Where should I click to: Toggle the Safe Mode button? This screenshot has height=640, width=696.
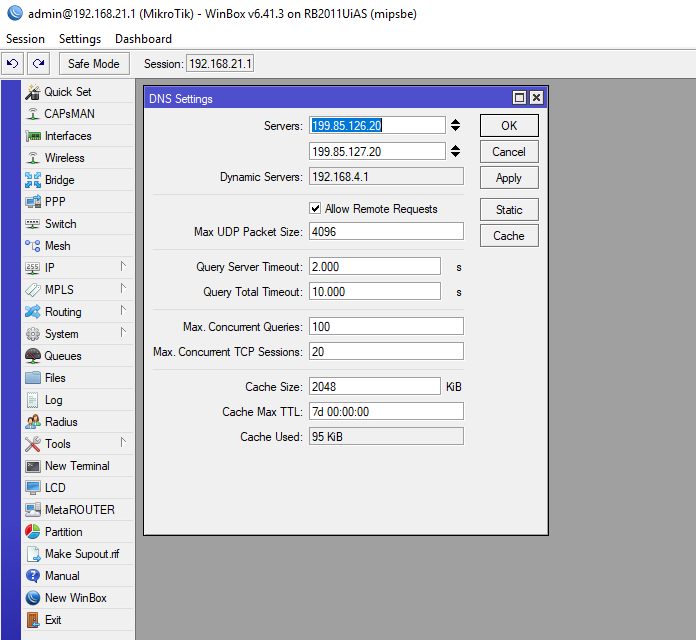(x=93, y=64)
